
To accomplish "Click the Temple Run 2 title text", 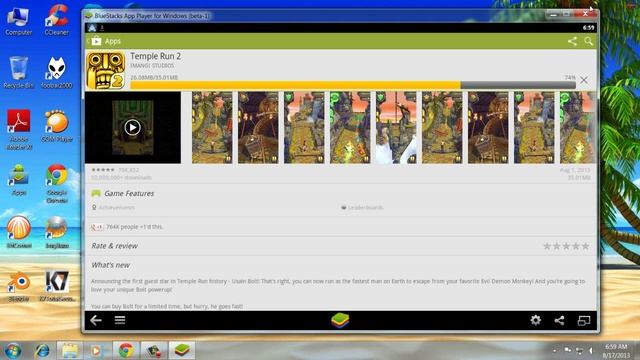I will tap(156, 56).
